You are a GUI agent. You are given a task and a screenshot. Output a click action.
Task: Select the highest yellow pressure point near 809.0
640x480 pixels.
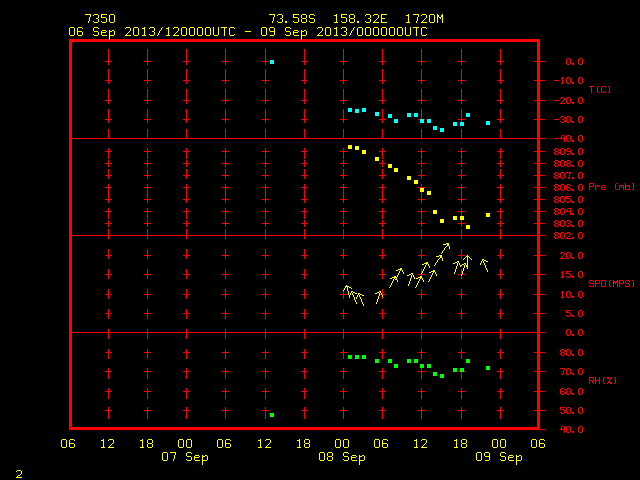click(350, 147)
